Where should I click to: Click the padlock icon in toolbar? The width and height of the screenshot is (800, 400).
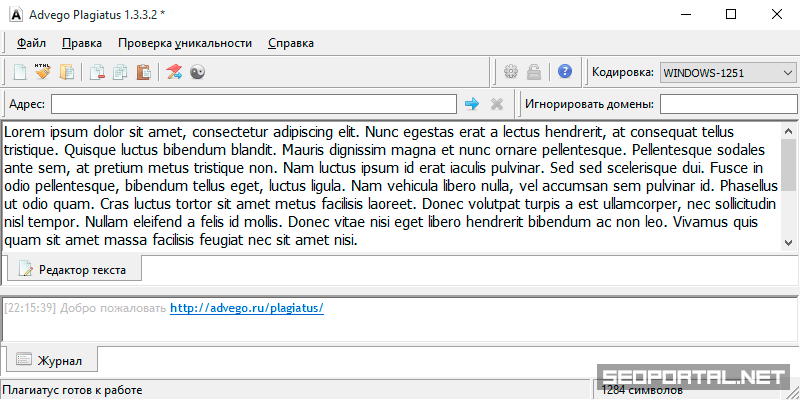tap(534, 72)
